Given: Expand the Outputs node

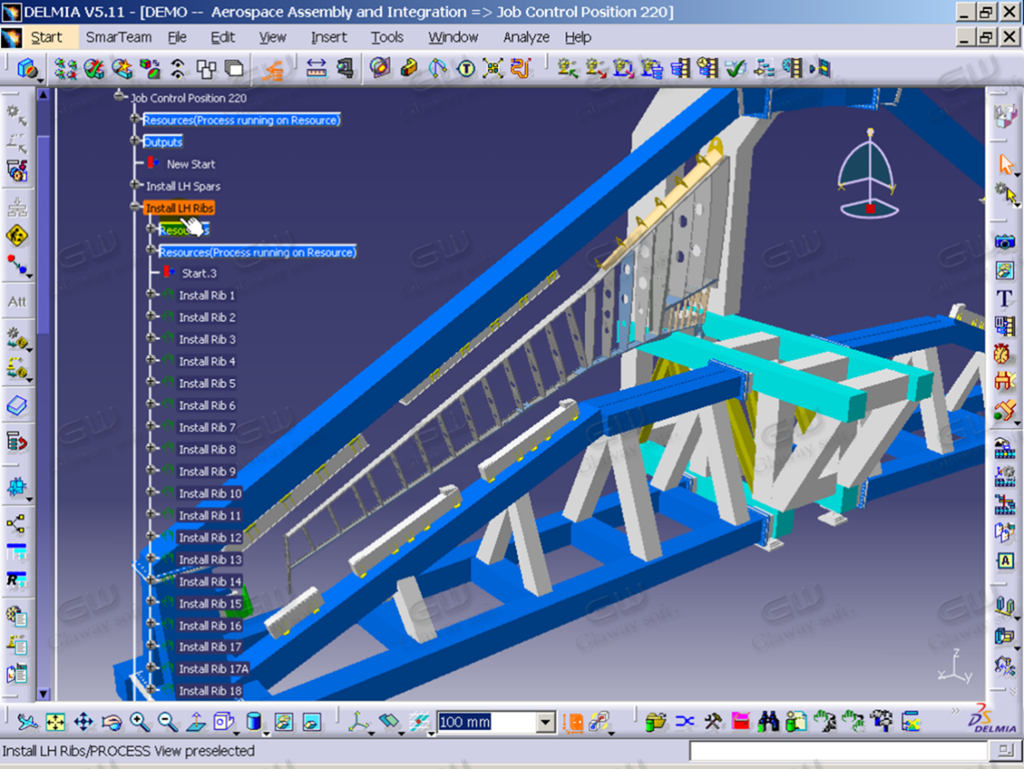Looking at the screenshot, I should pos(136,141).
